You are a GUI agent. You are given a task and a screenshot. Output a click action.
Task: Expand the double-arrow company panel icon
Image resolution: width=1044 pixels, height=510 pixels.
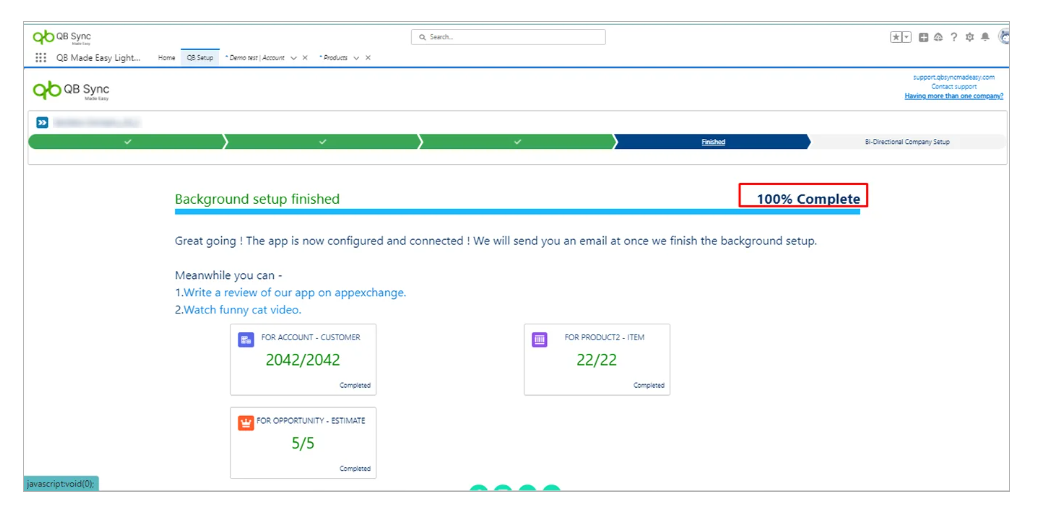click(42, 122)
